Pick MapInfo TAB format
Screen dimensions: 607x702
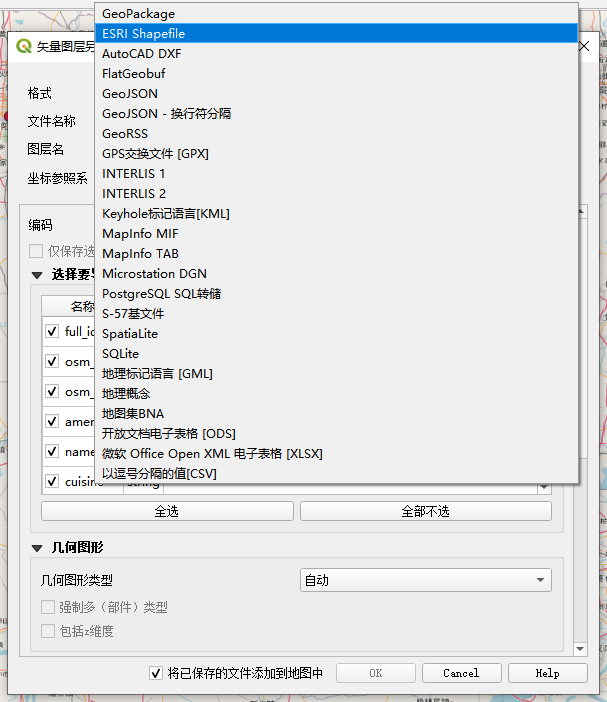(x=336, y=253)
